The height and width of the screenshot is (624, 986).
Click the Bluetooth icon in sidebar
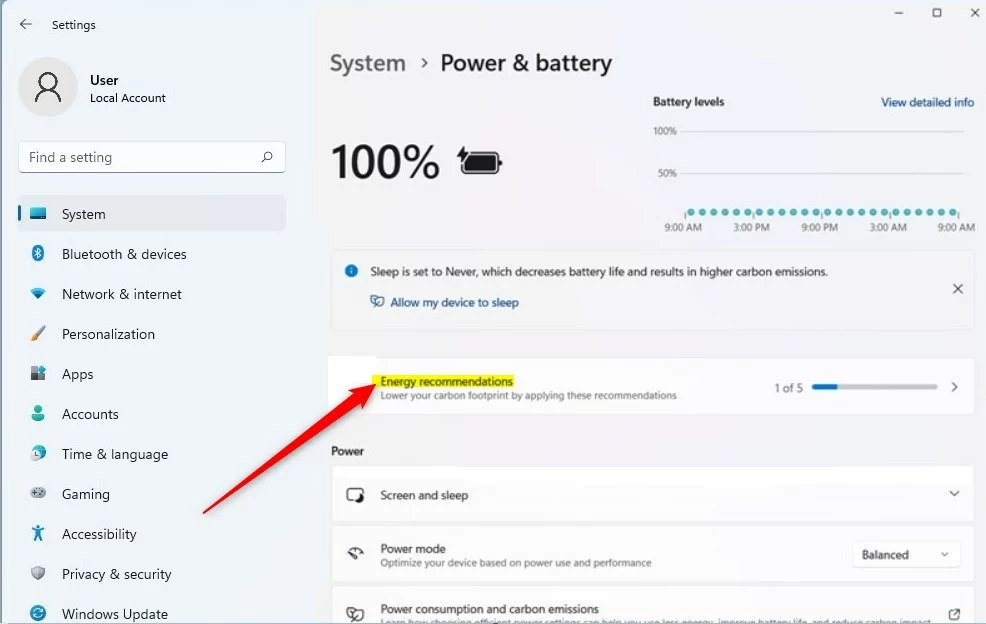(x=38, y=254)
